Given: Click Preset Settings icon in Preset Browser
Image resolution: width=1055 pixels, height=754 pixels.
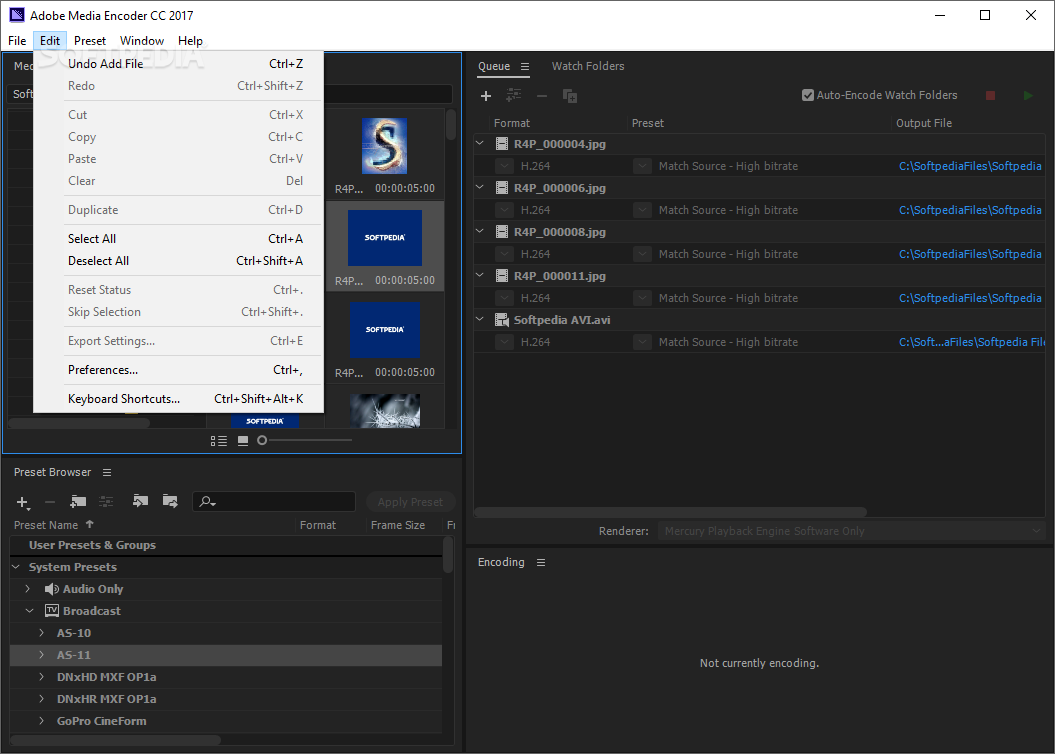Looking at the screenshot, I should 106,501.
